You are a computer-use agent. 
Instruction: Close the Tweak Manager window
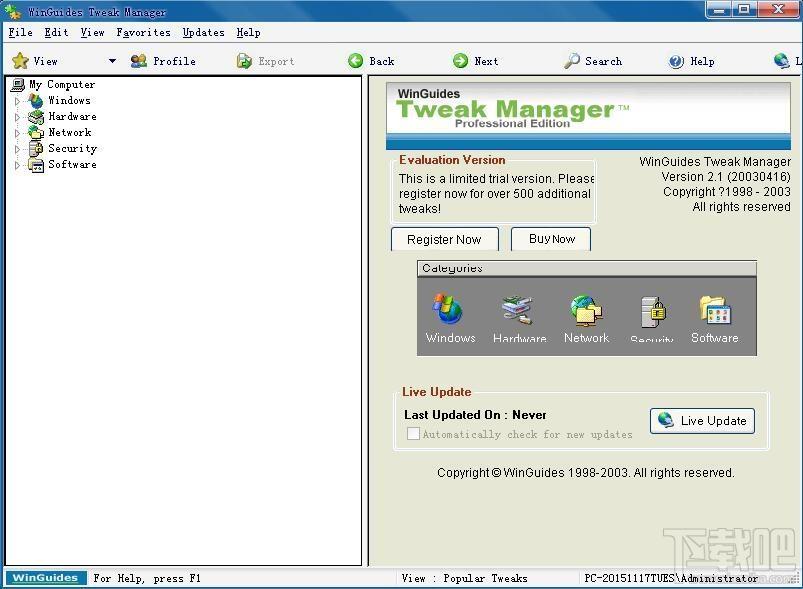pyautogui.click(x=778, y=10)
